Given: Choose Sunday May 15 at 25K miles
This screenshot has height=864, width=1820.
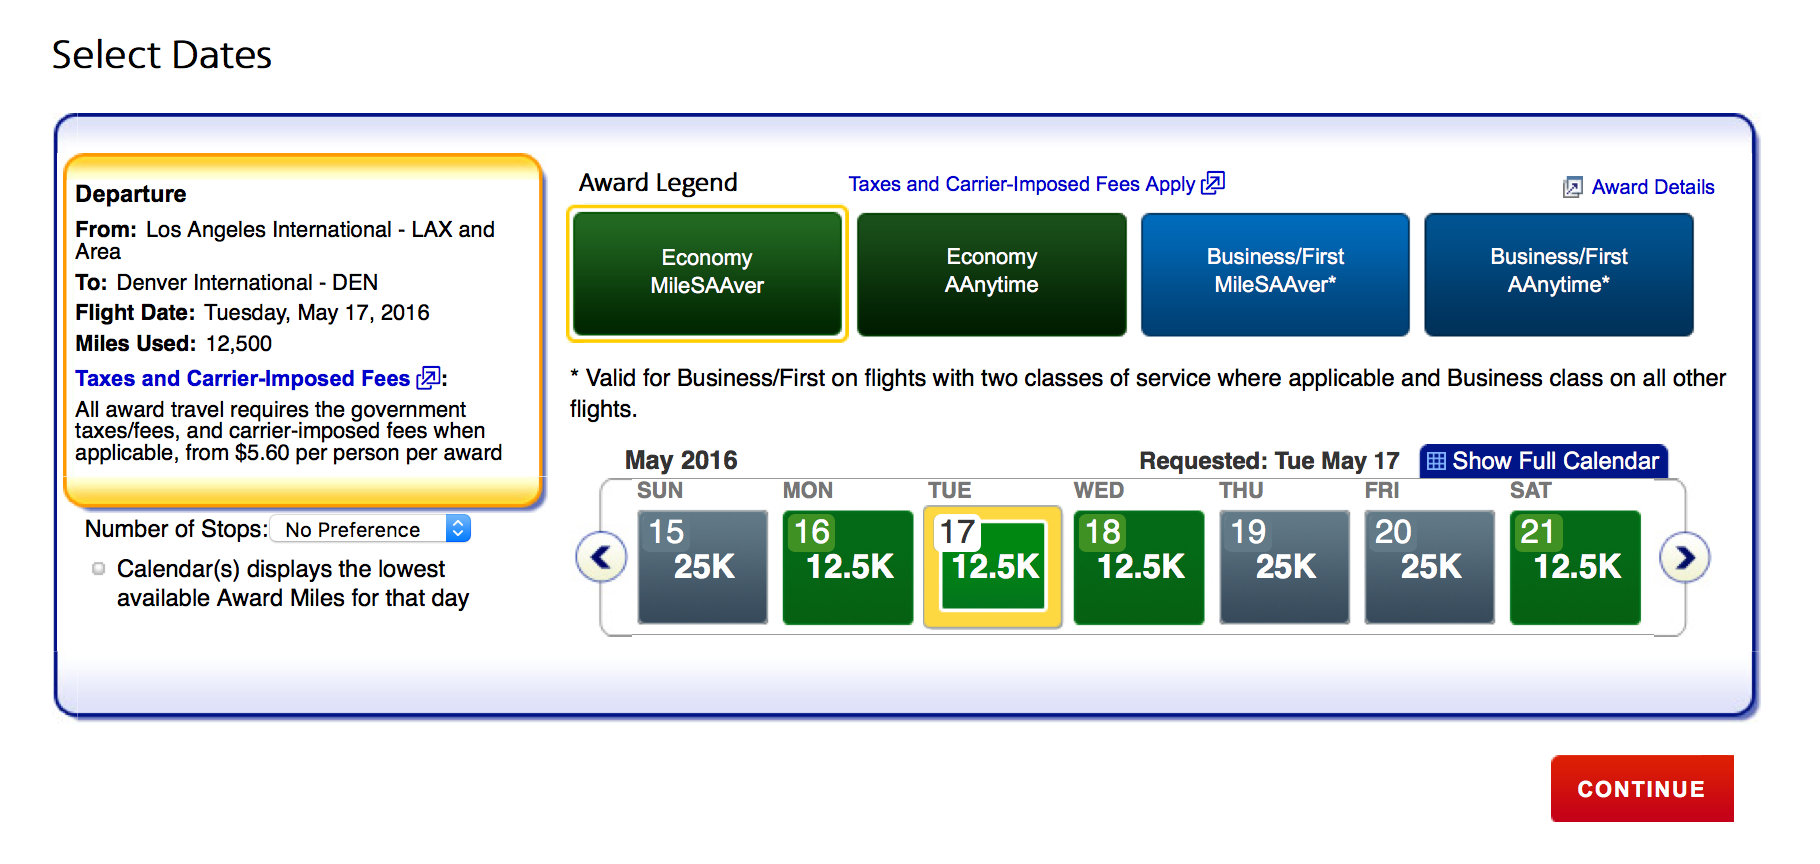Looking at the screenshot, I should pos(702,567).
